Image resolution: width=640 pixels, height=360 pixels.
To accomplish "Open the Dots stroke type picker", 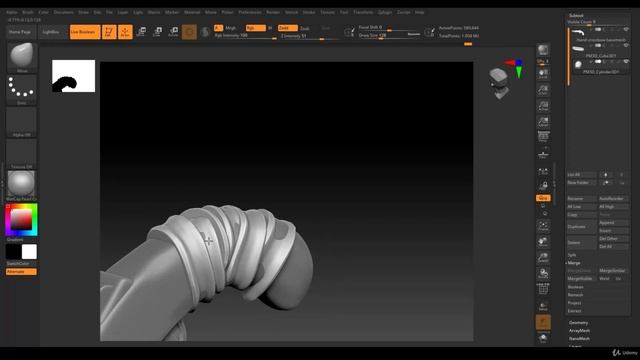I will pos(22,89).
